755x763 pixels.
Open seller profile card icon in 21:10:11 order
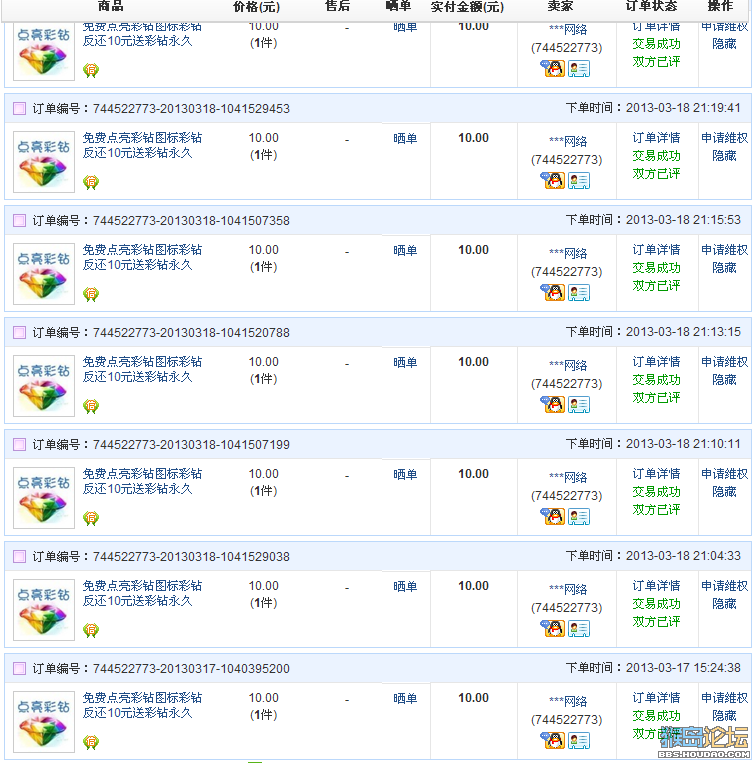point(579,516)
